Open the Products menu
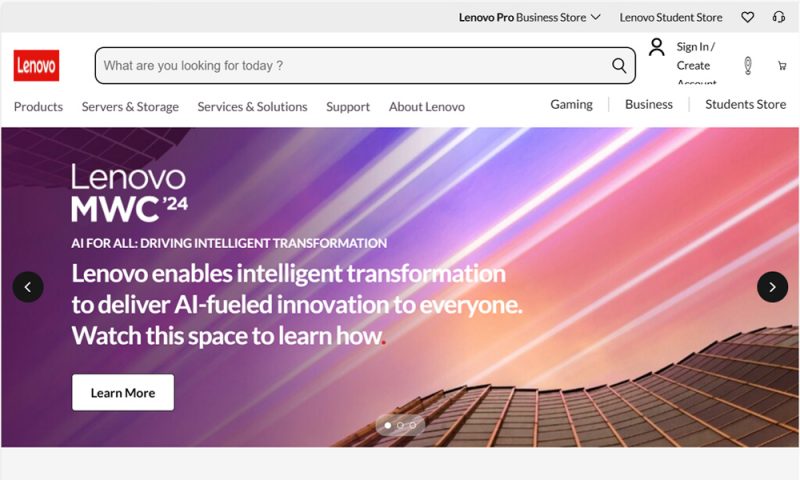This screenshot has height=480, width=800. [38, 107]
